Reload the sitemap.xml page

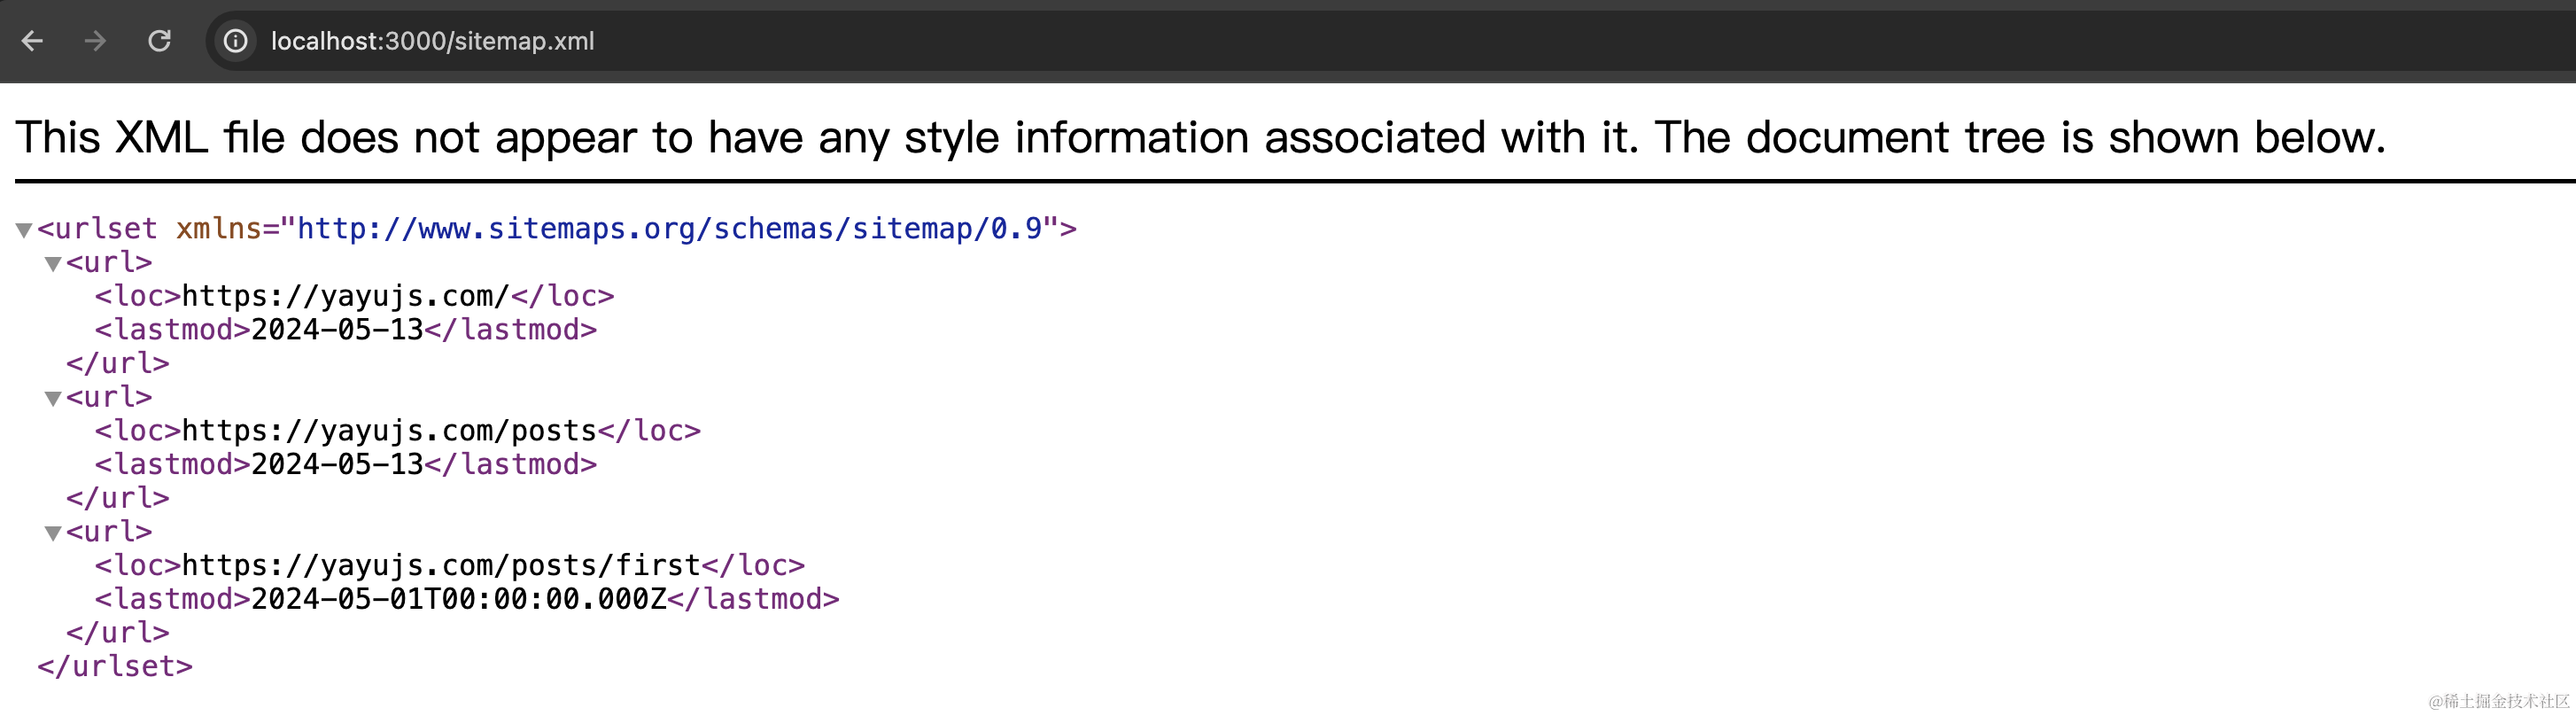[159, 41]
